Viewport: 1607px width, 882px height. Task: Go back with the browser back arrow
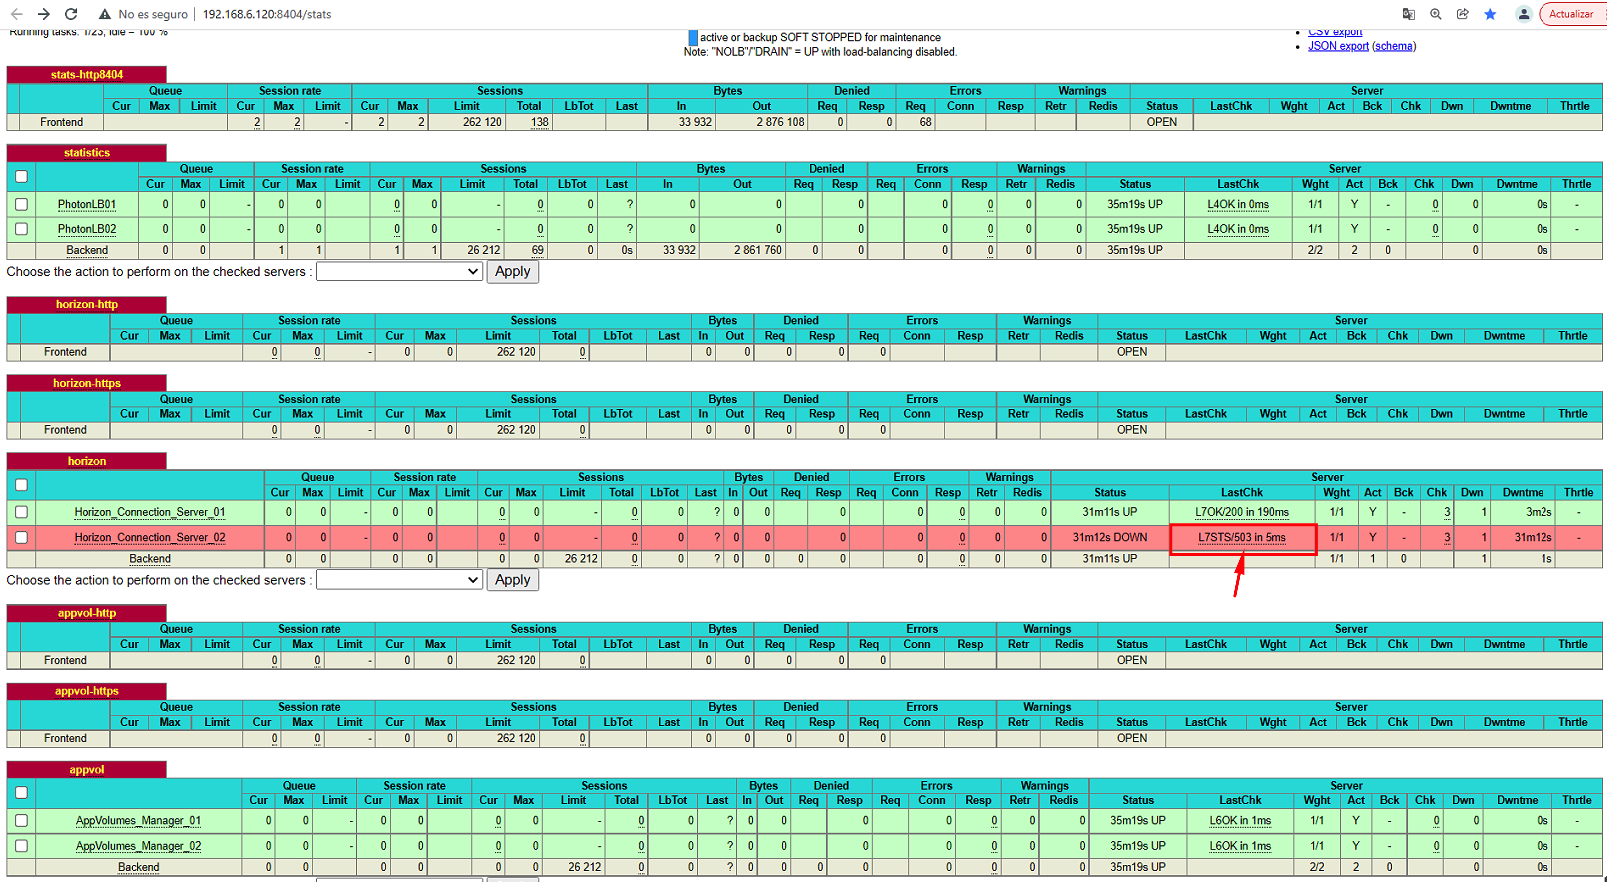pos(16,14)
